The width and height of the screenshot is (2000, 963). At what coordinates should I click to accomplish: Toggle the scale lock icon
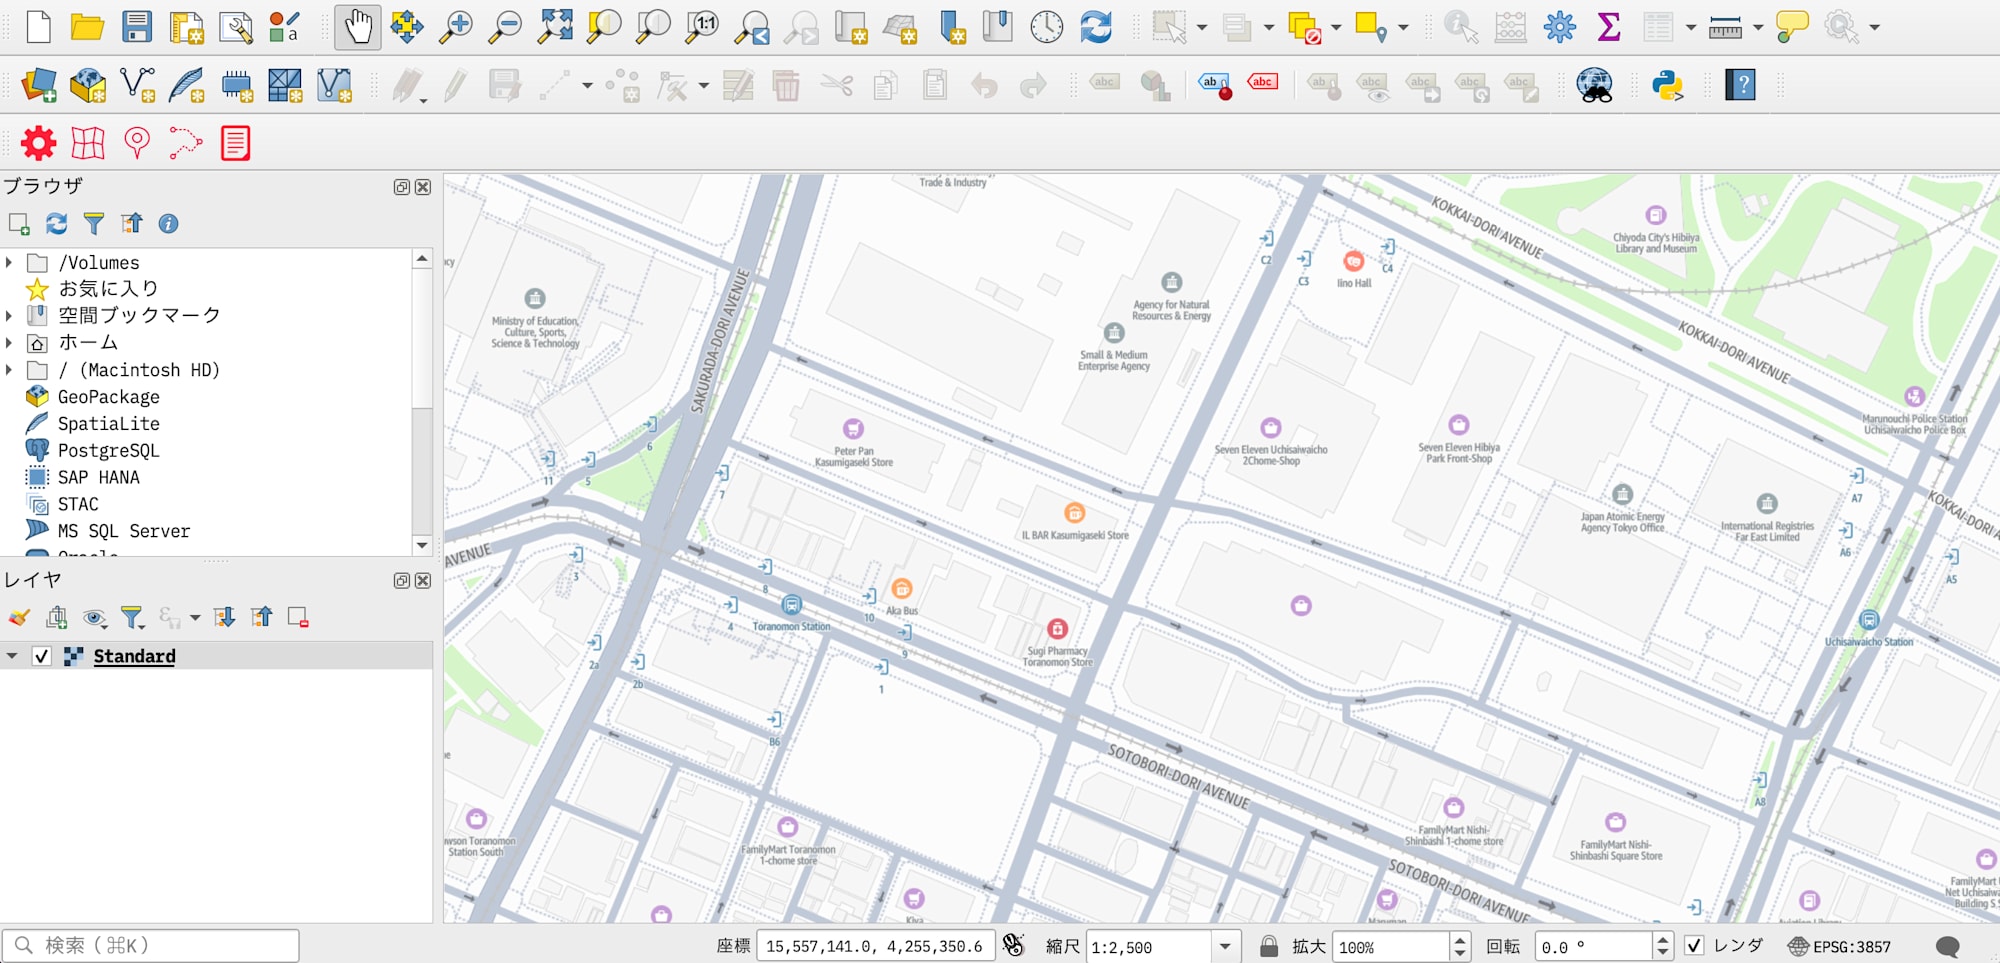pos(1268,946)
